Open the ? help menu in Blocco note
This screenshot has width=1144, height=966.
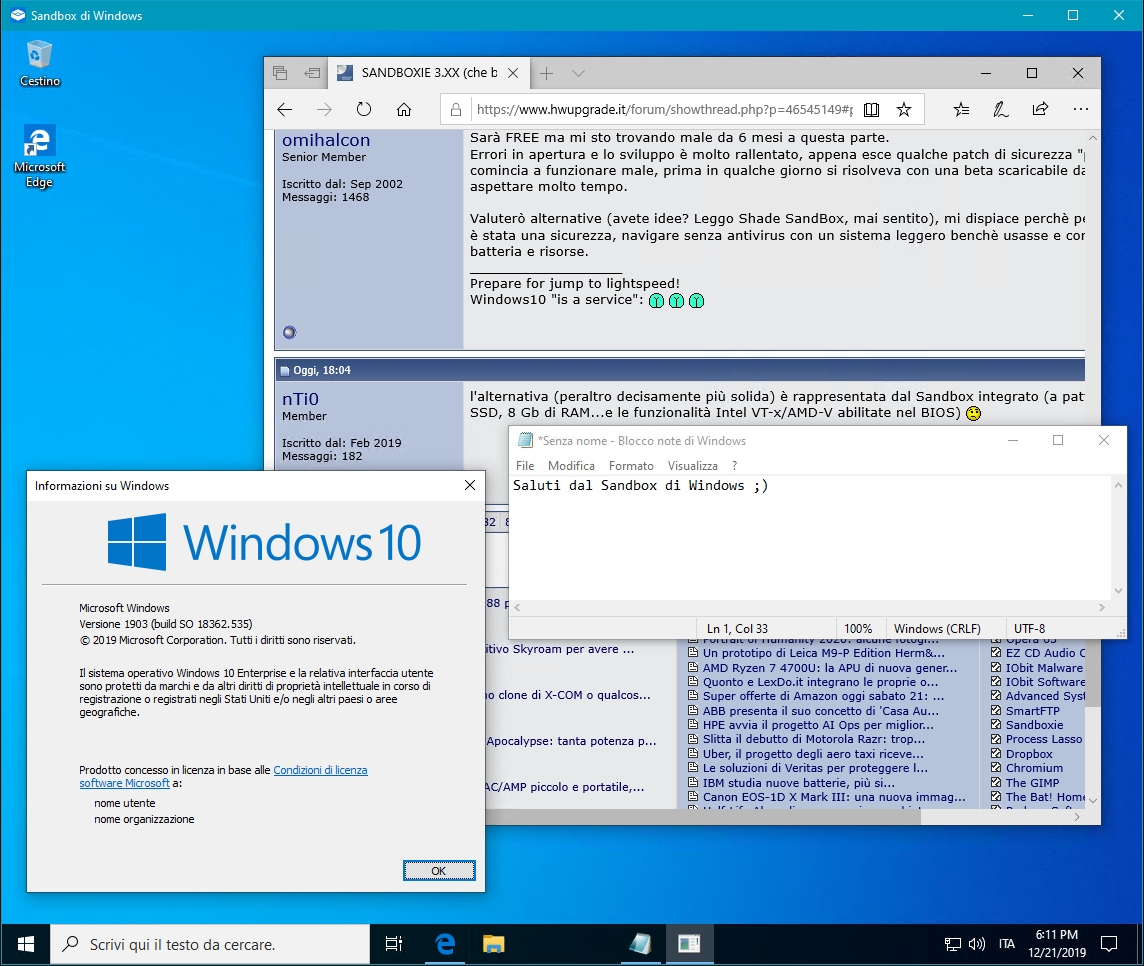click(735, 465)
